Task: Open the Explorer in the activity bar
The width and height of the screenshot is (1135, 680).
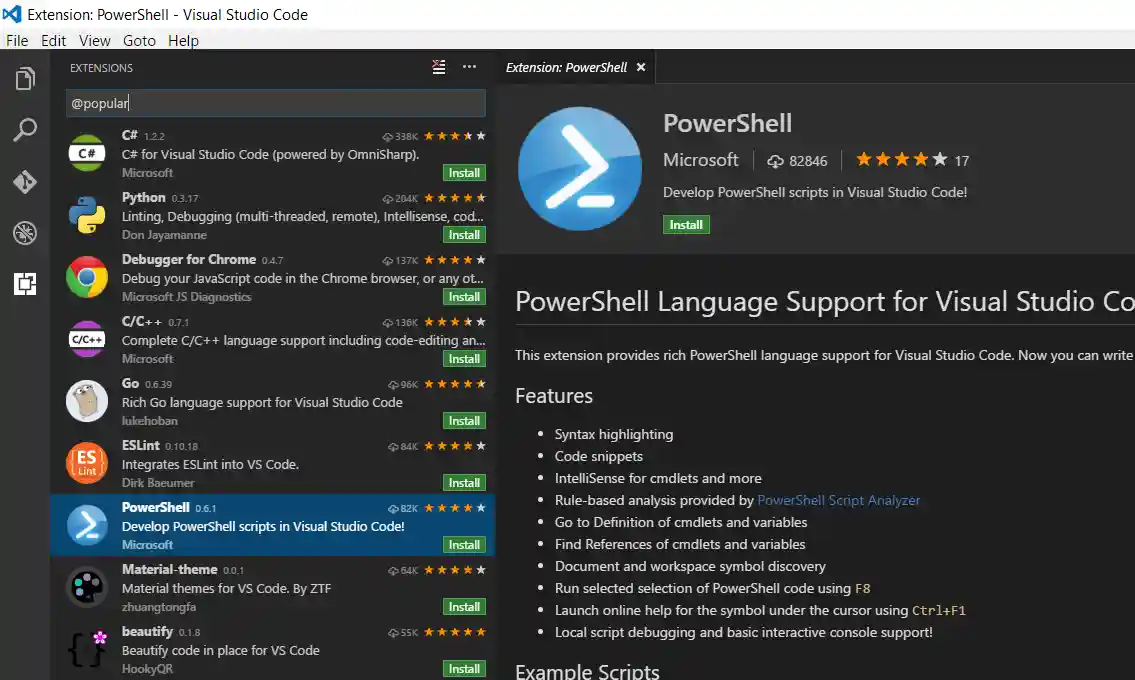Action: click(x=25, y=78)
